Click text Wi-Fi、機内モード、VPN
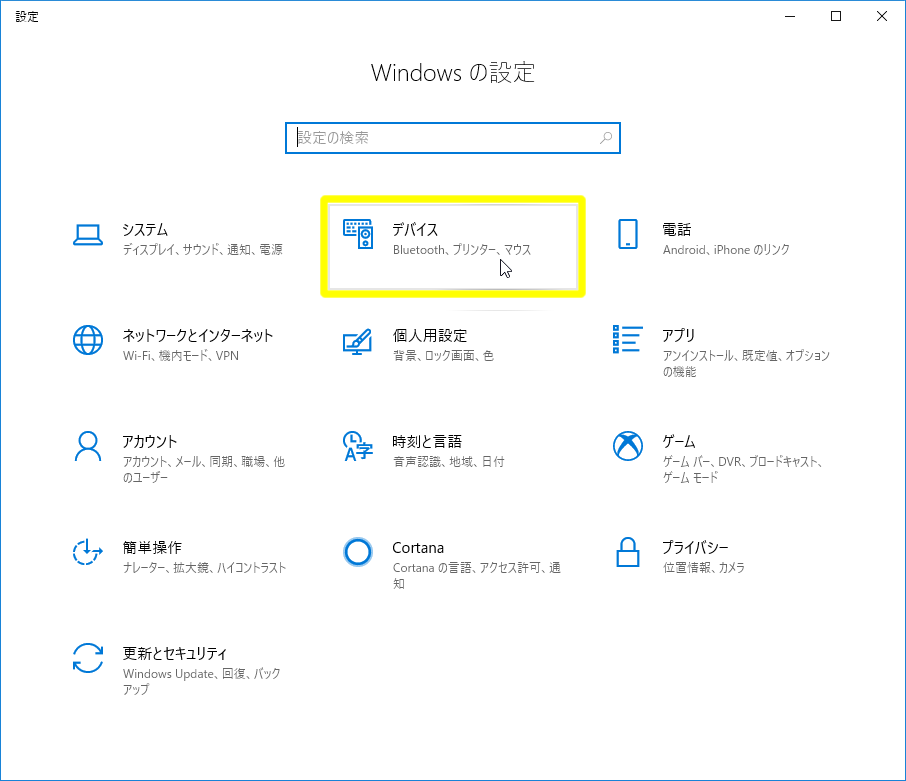 tap(181, 356)
